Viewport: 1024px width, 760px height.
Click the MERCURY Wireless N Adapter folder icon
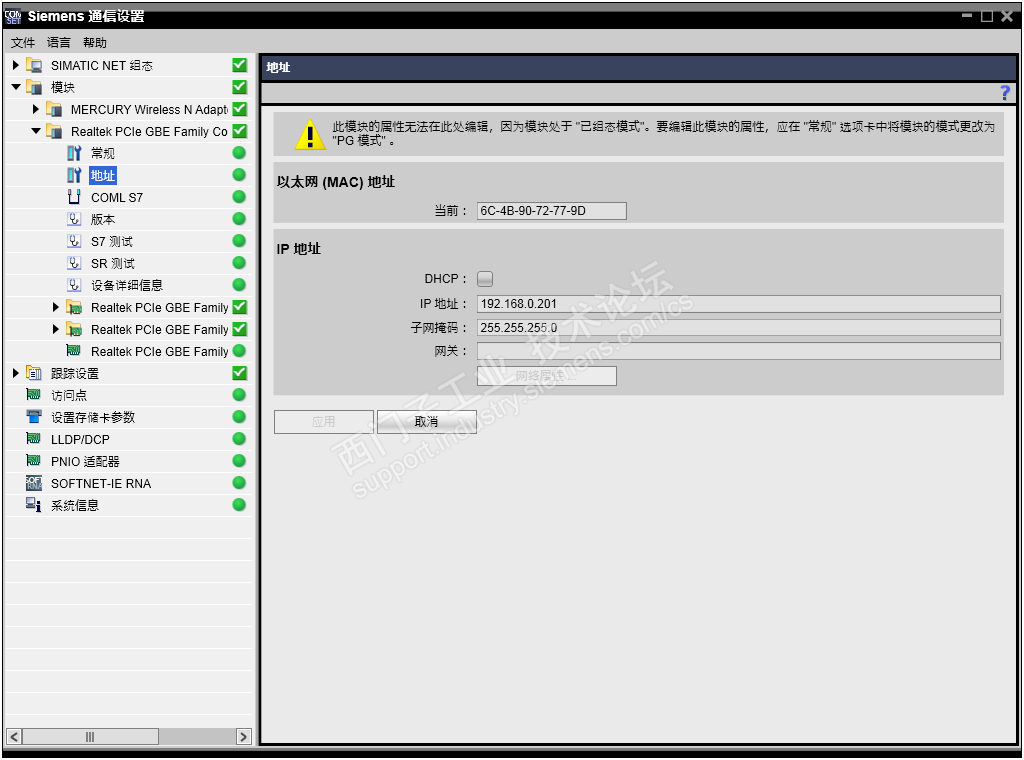(x=54, y=110)
